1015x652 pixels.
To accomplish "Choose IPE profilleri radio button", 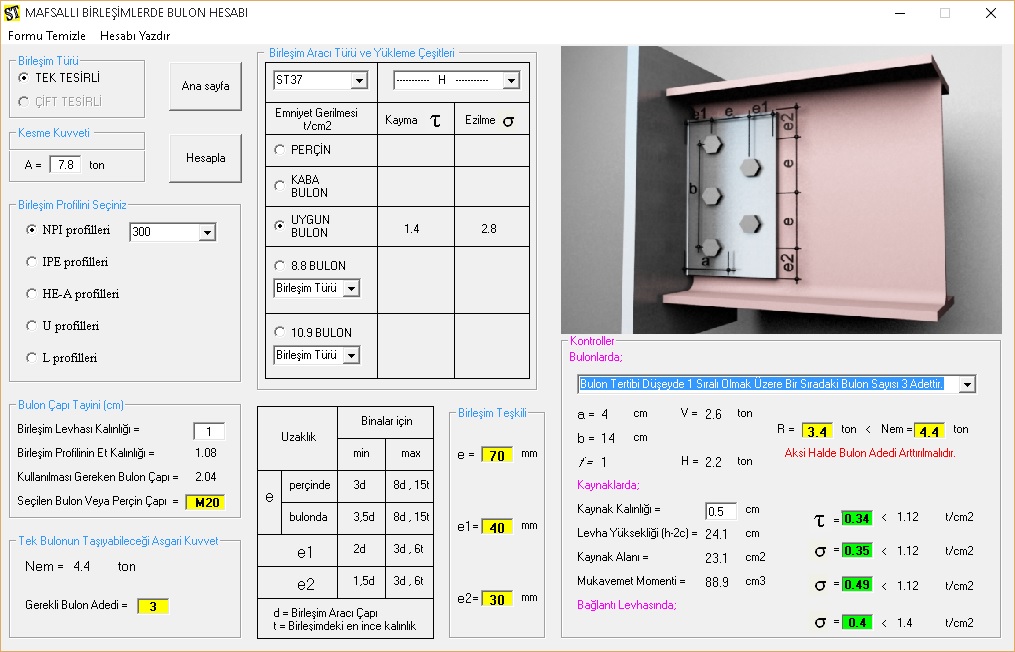I will 31,262.
